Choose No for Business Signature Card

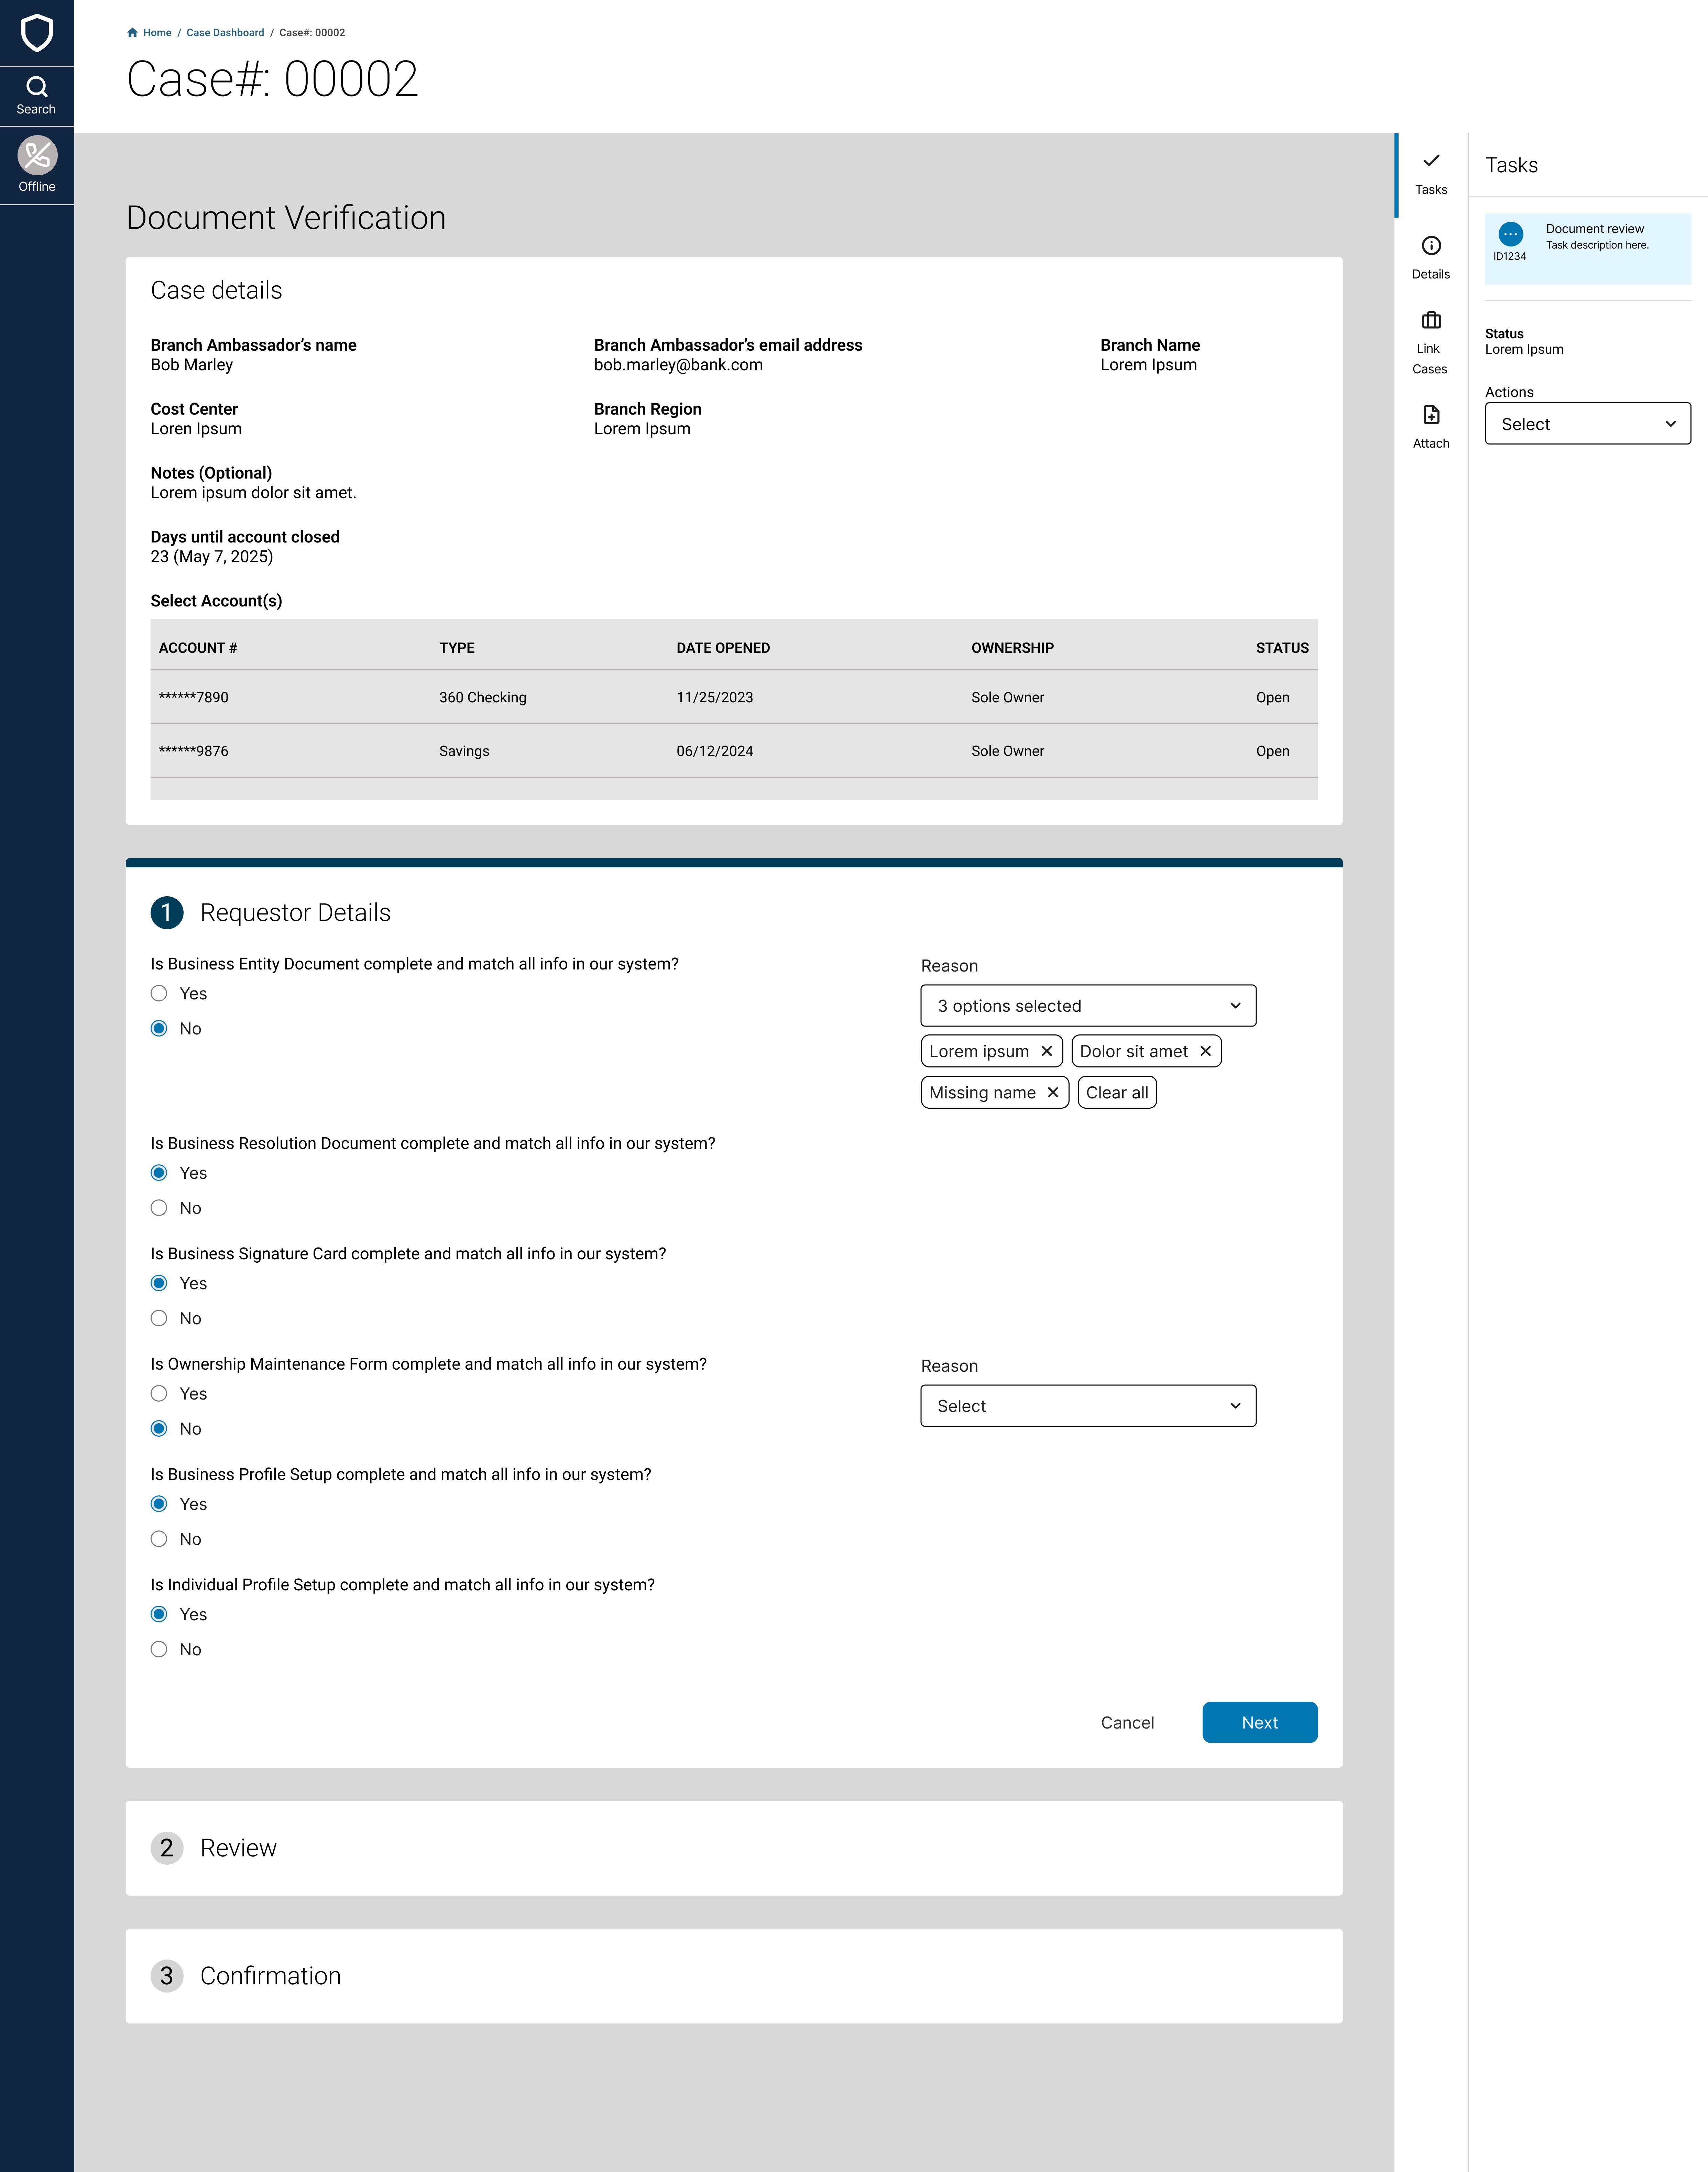(x=159, y=1318)
